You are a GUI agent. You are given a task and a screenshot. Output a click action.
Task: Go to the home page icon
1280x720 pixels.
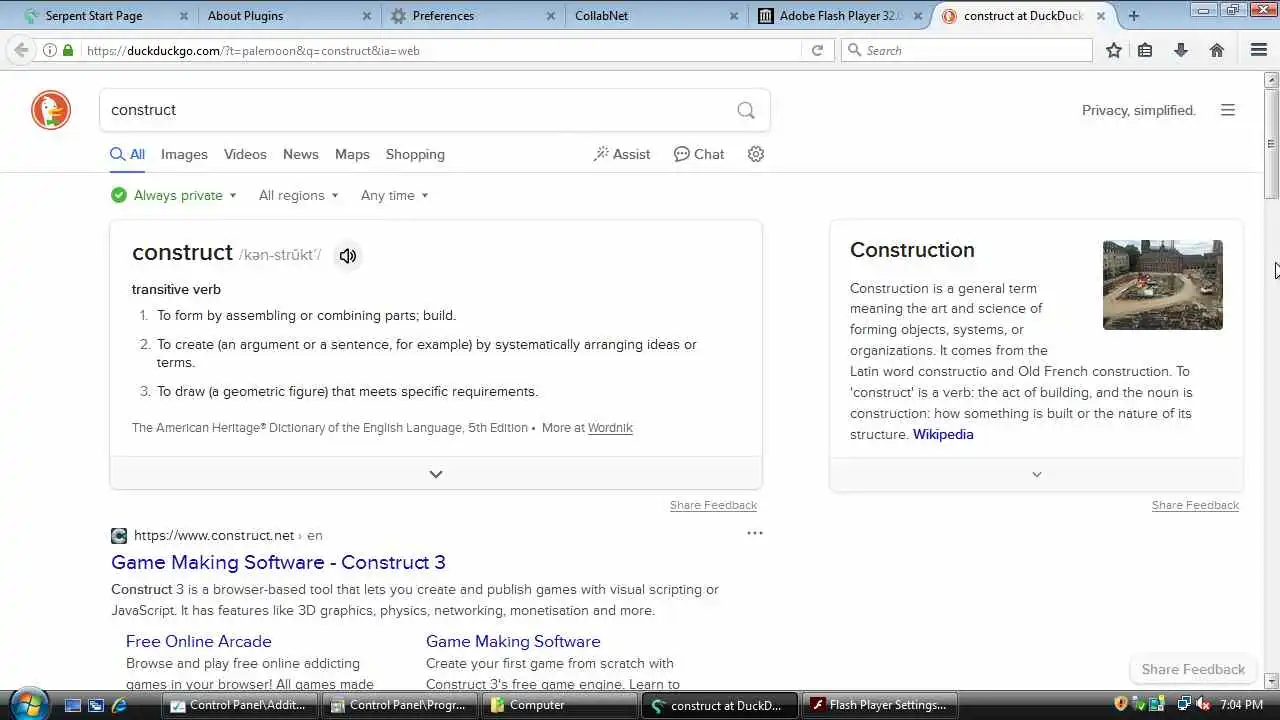[1217, 50]
